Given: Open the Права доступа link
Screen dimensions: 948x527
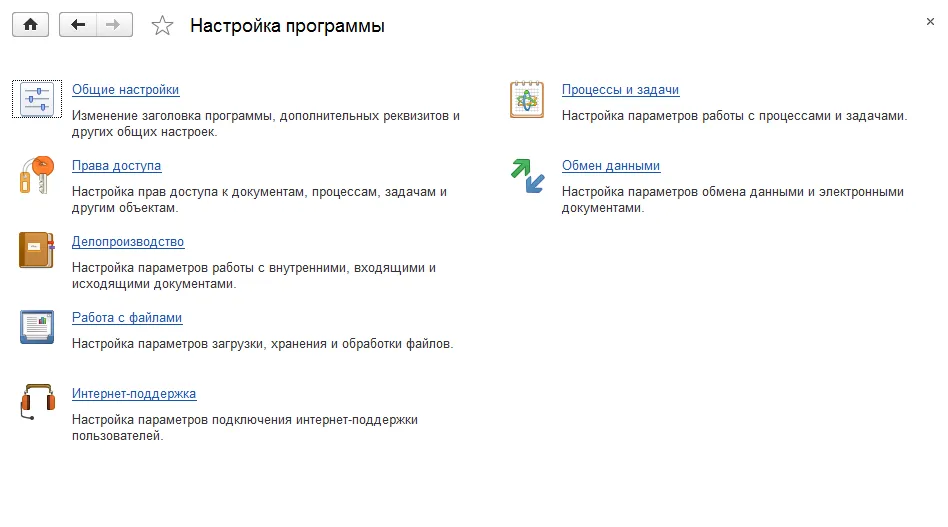Looking at the screenshot, I should point(117,166).
